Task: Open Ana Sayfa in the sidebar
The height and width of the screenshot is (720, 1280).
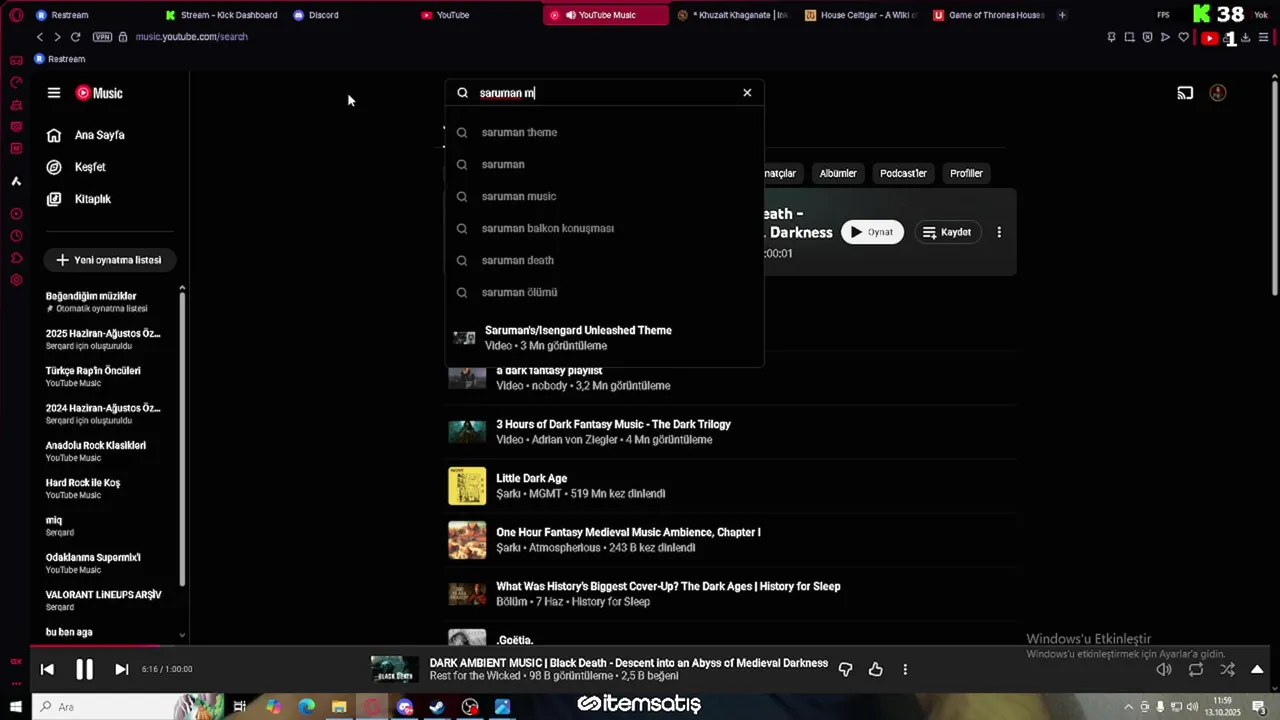Action: pyautogui.click(x=100, y=135)
